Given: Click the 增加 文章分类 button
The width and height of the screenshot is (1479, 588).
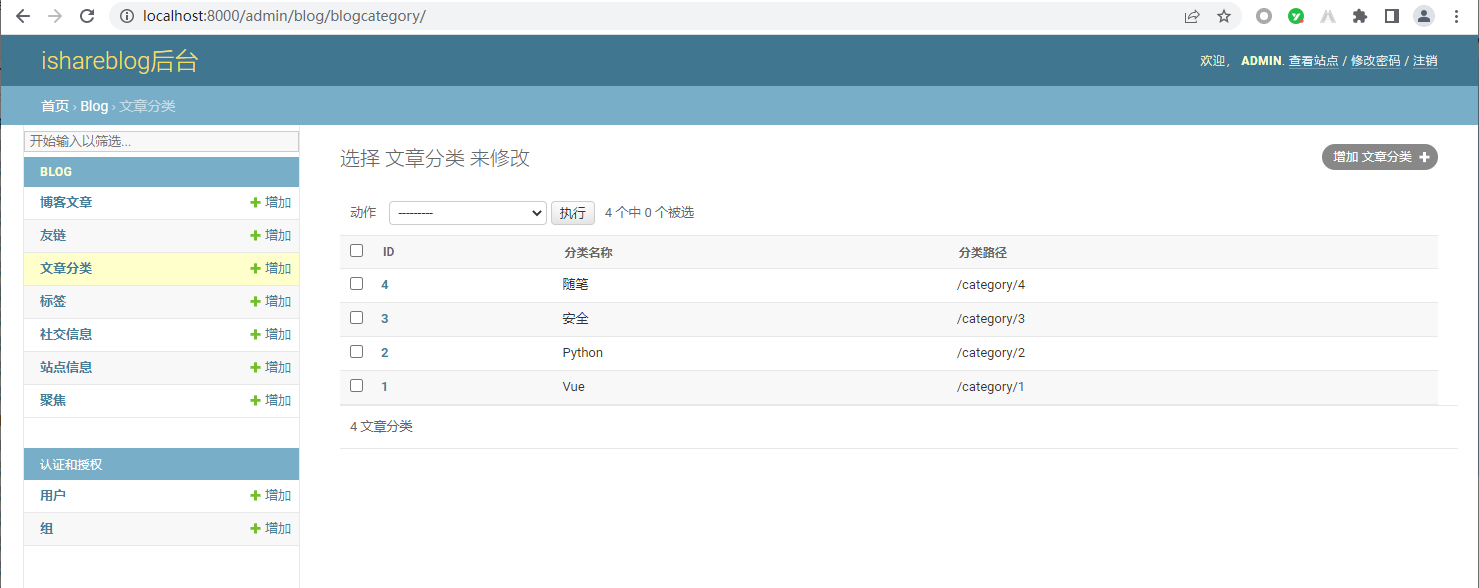Looking at the screenshot, I should (x=1379, y=157).
